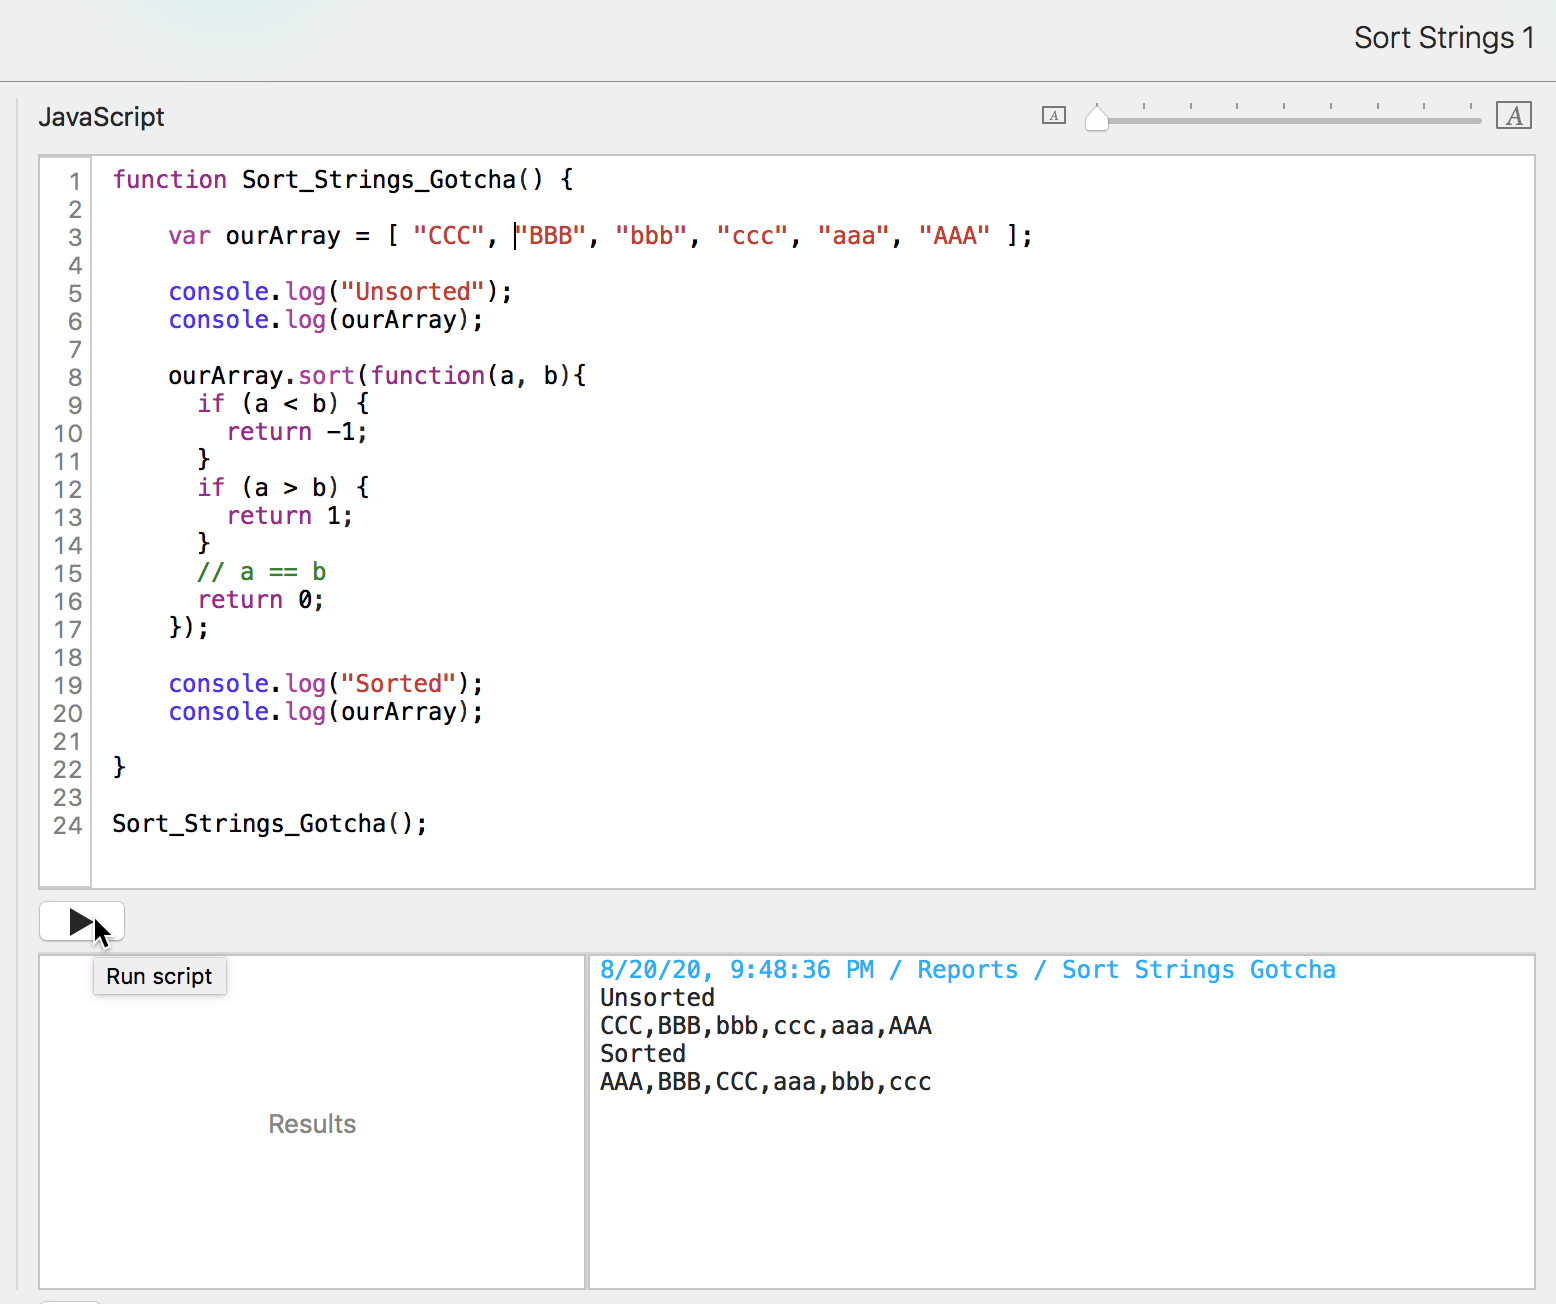
Task: Open the blue 'Reports / Sort Strings Gotcha' log header
Action: point(967,970)
